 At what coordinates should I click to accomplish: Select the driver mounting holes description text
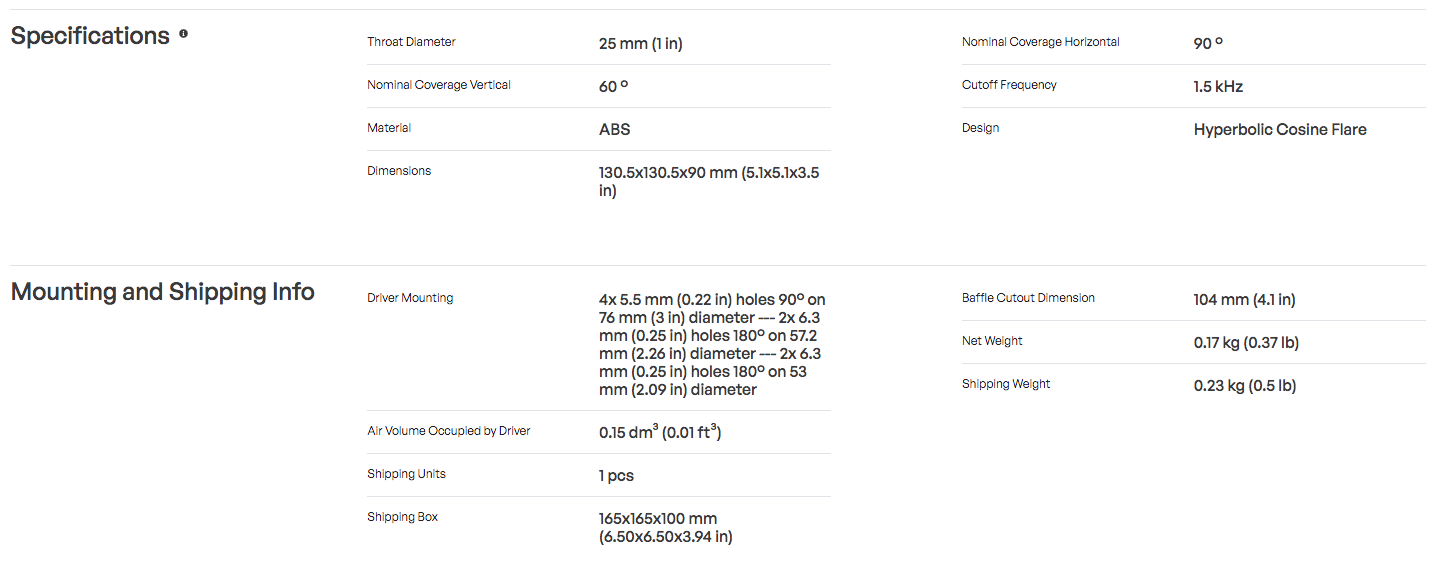click(712, 345)
